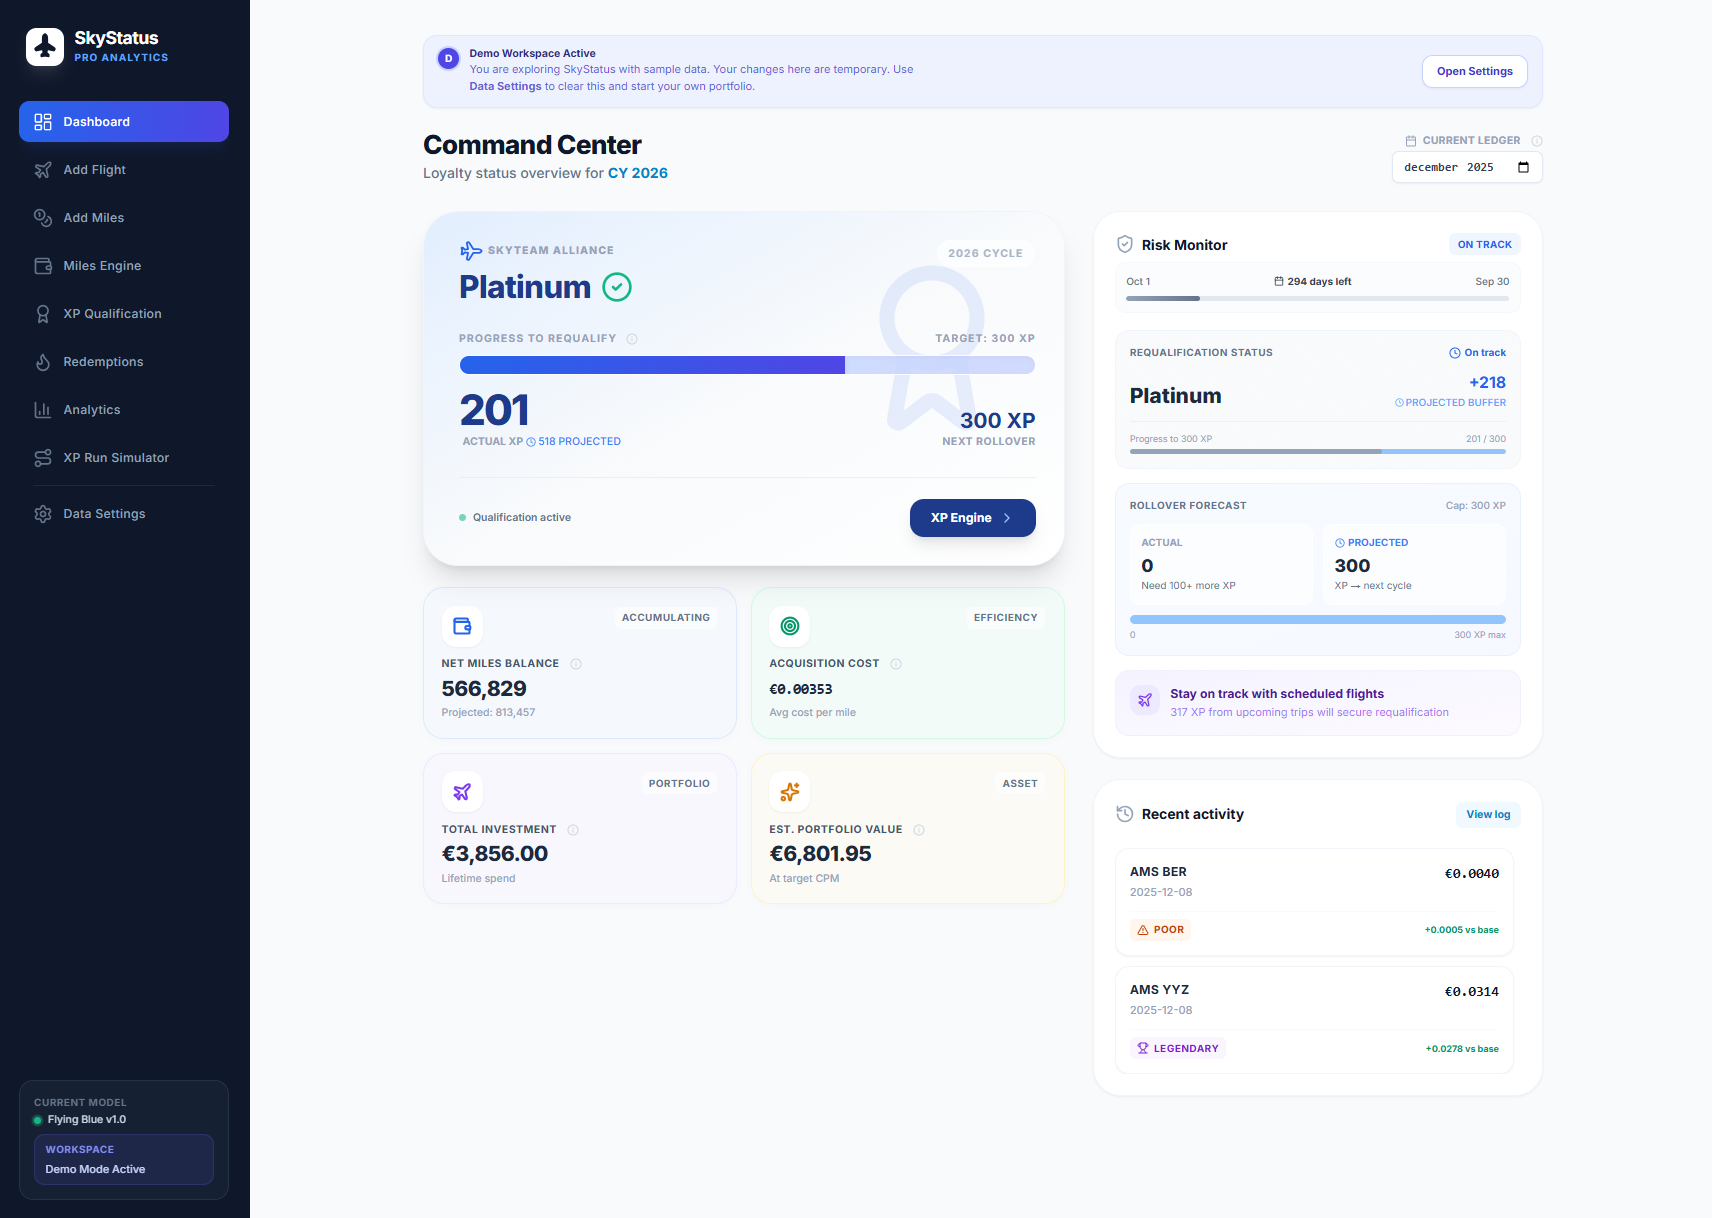Click the info icon beside Progress to Requalify
This screenshot has height=1218, width=1712.
coord(632,339)
